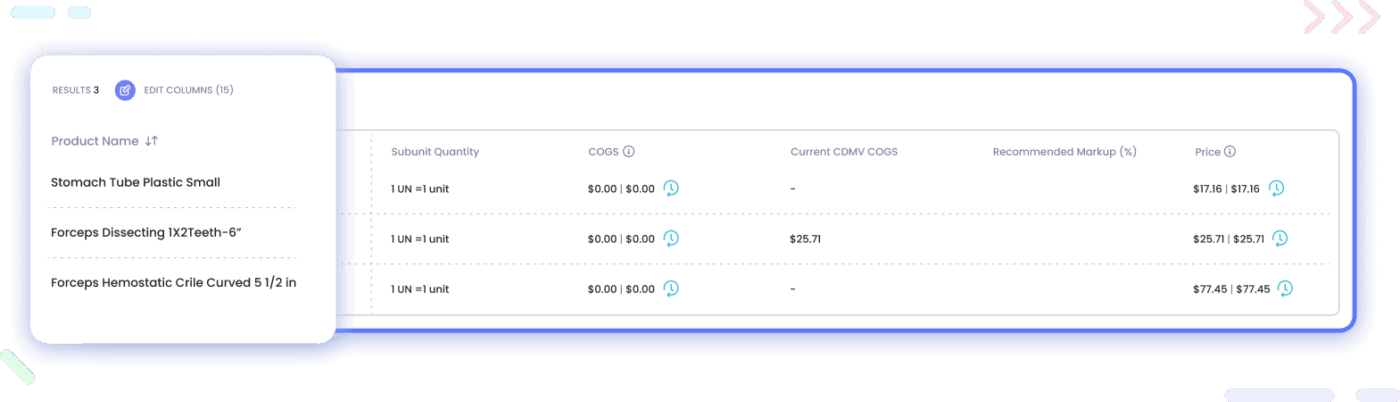View COGS history for Stomach Tube row

pos(671,188)
